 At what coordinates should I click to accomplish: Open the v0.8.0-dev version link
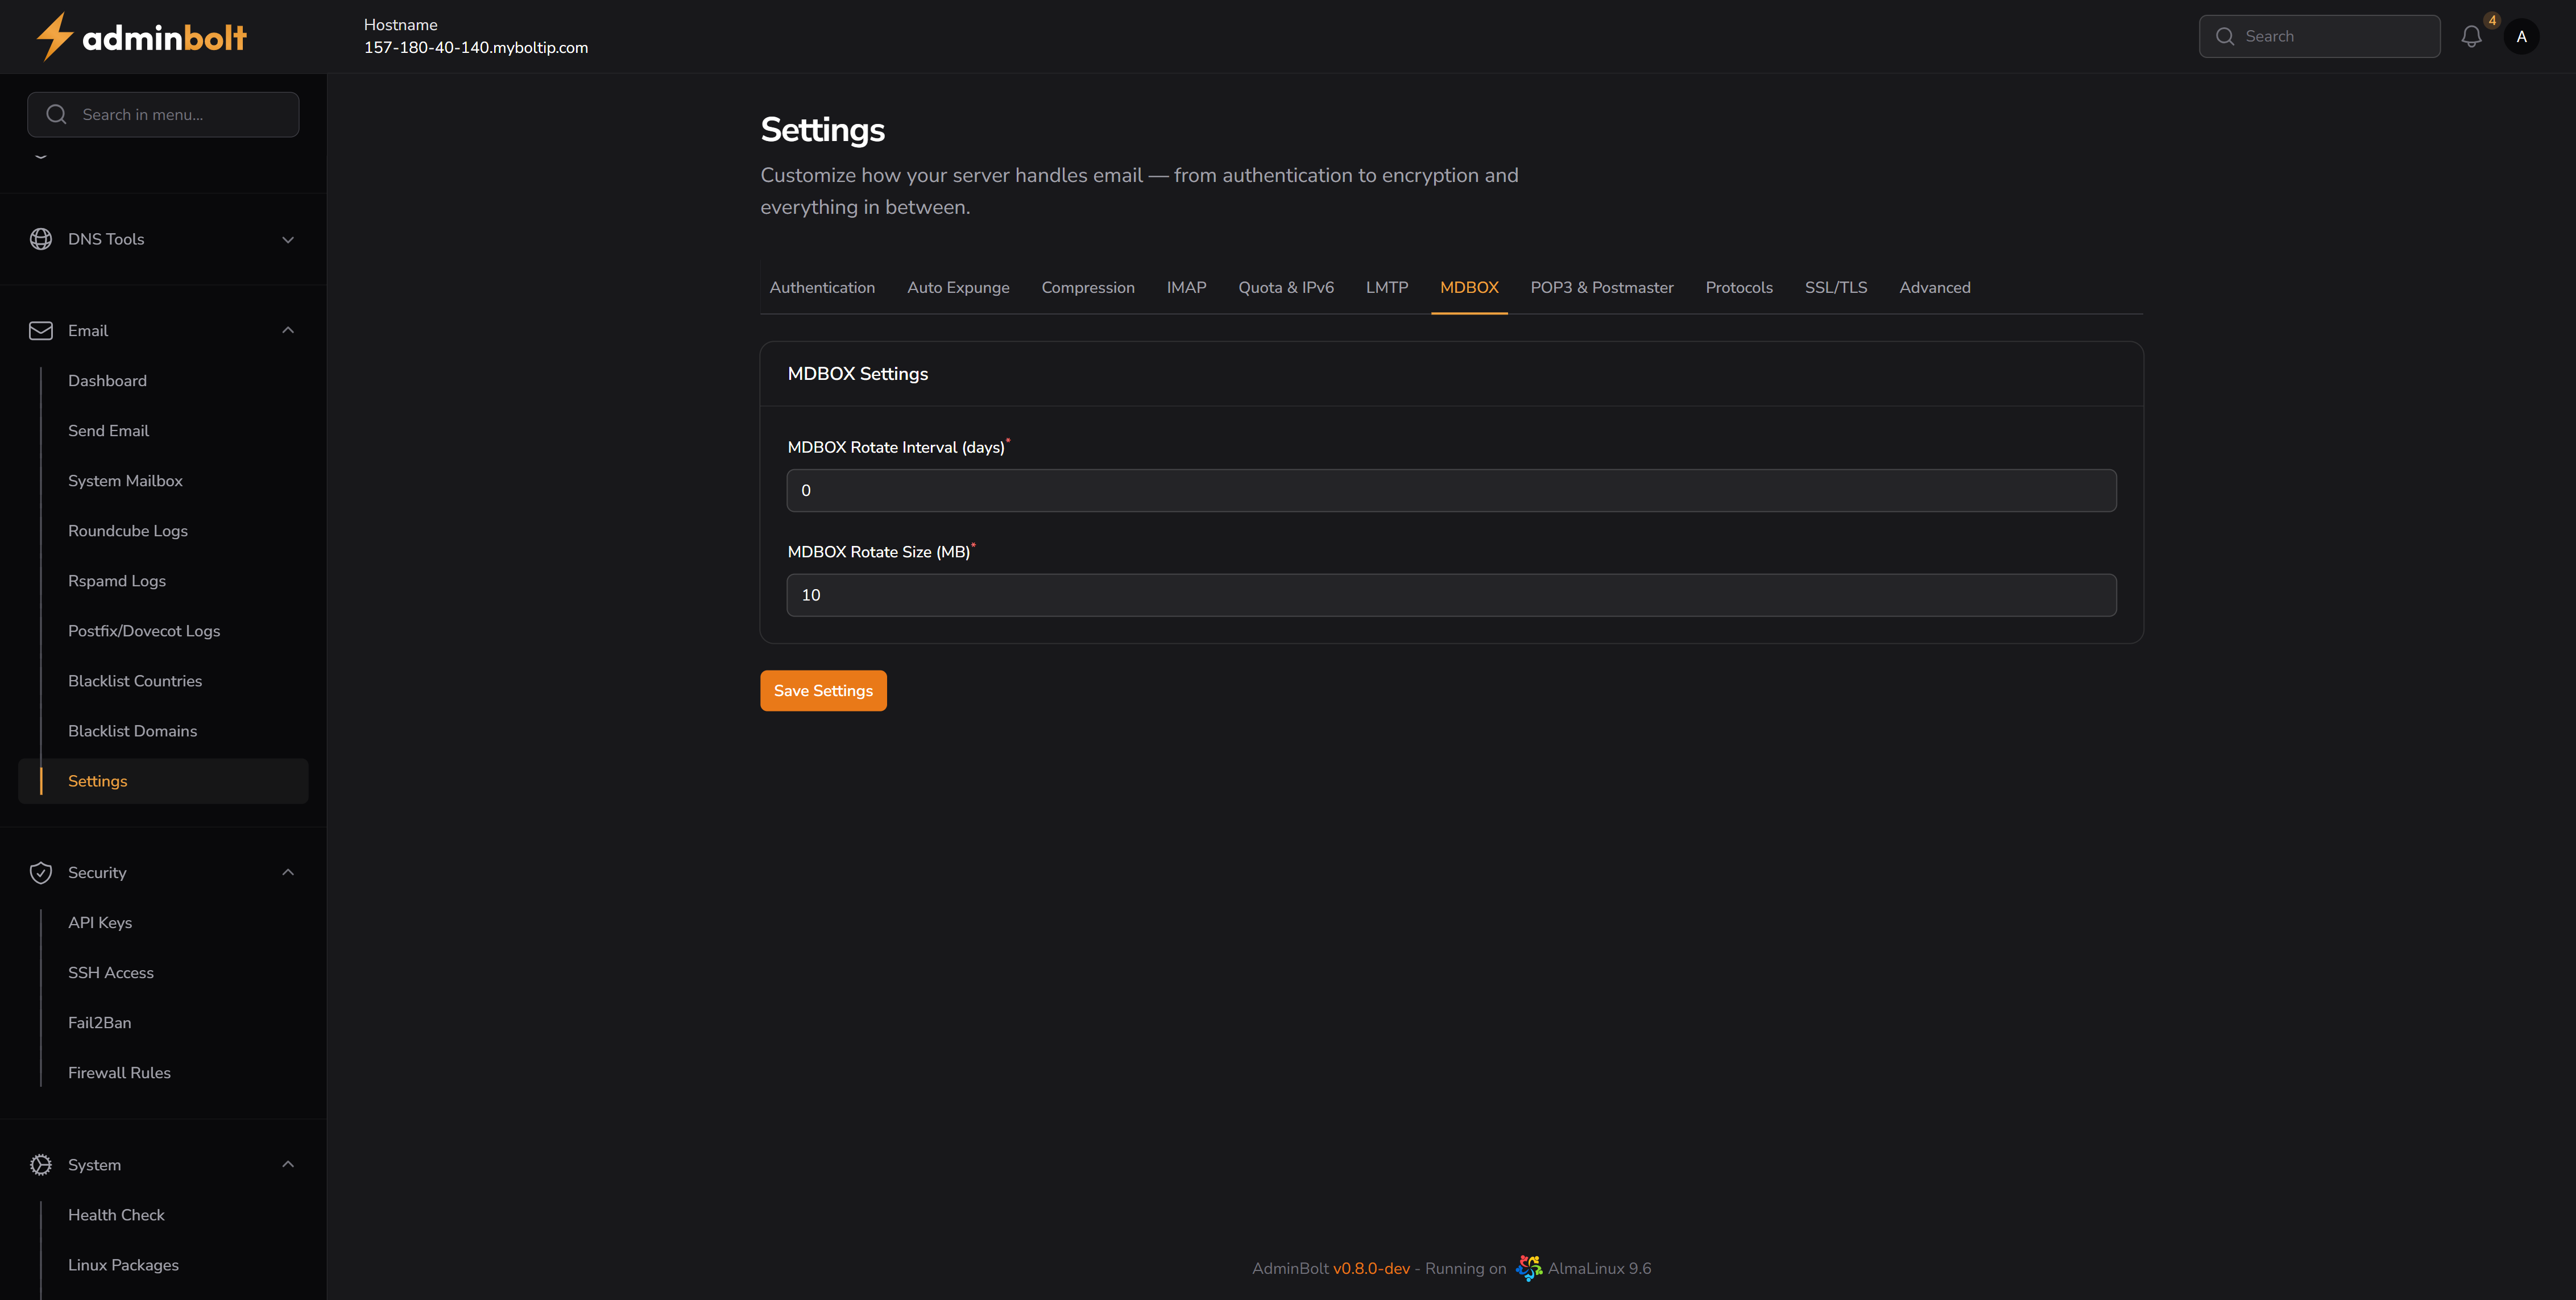(1372, 1267)
